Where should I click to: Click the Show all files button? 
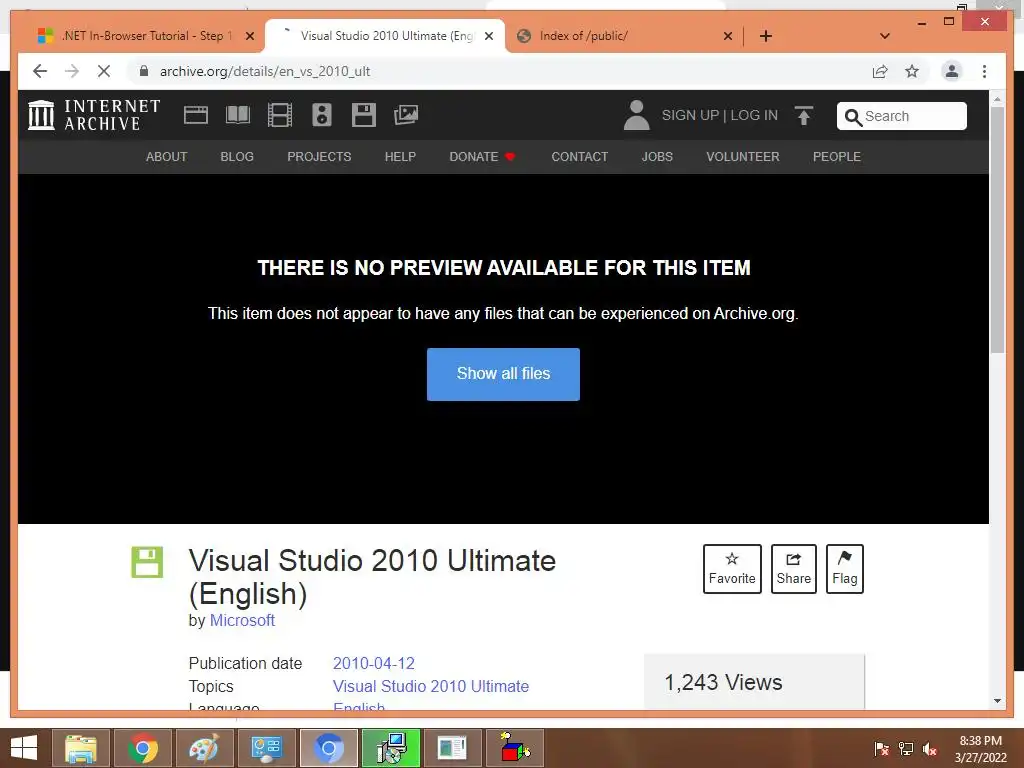(x=504, y=374)
